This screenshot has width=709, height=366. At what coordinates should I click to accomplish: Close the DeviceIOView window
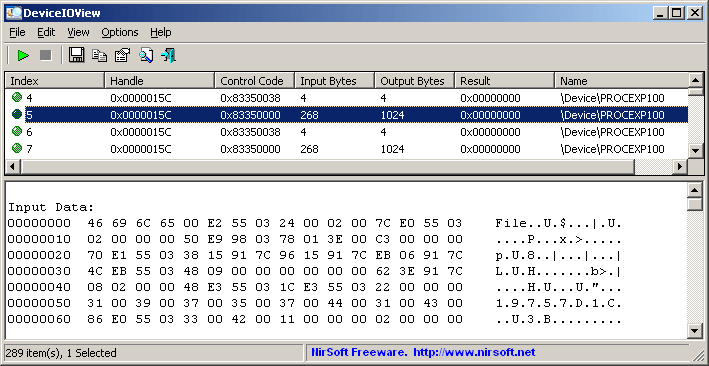click(x=695, y=13)
